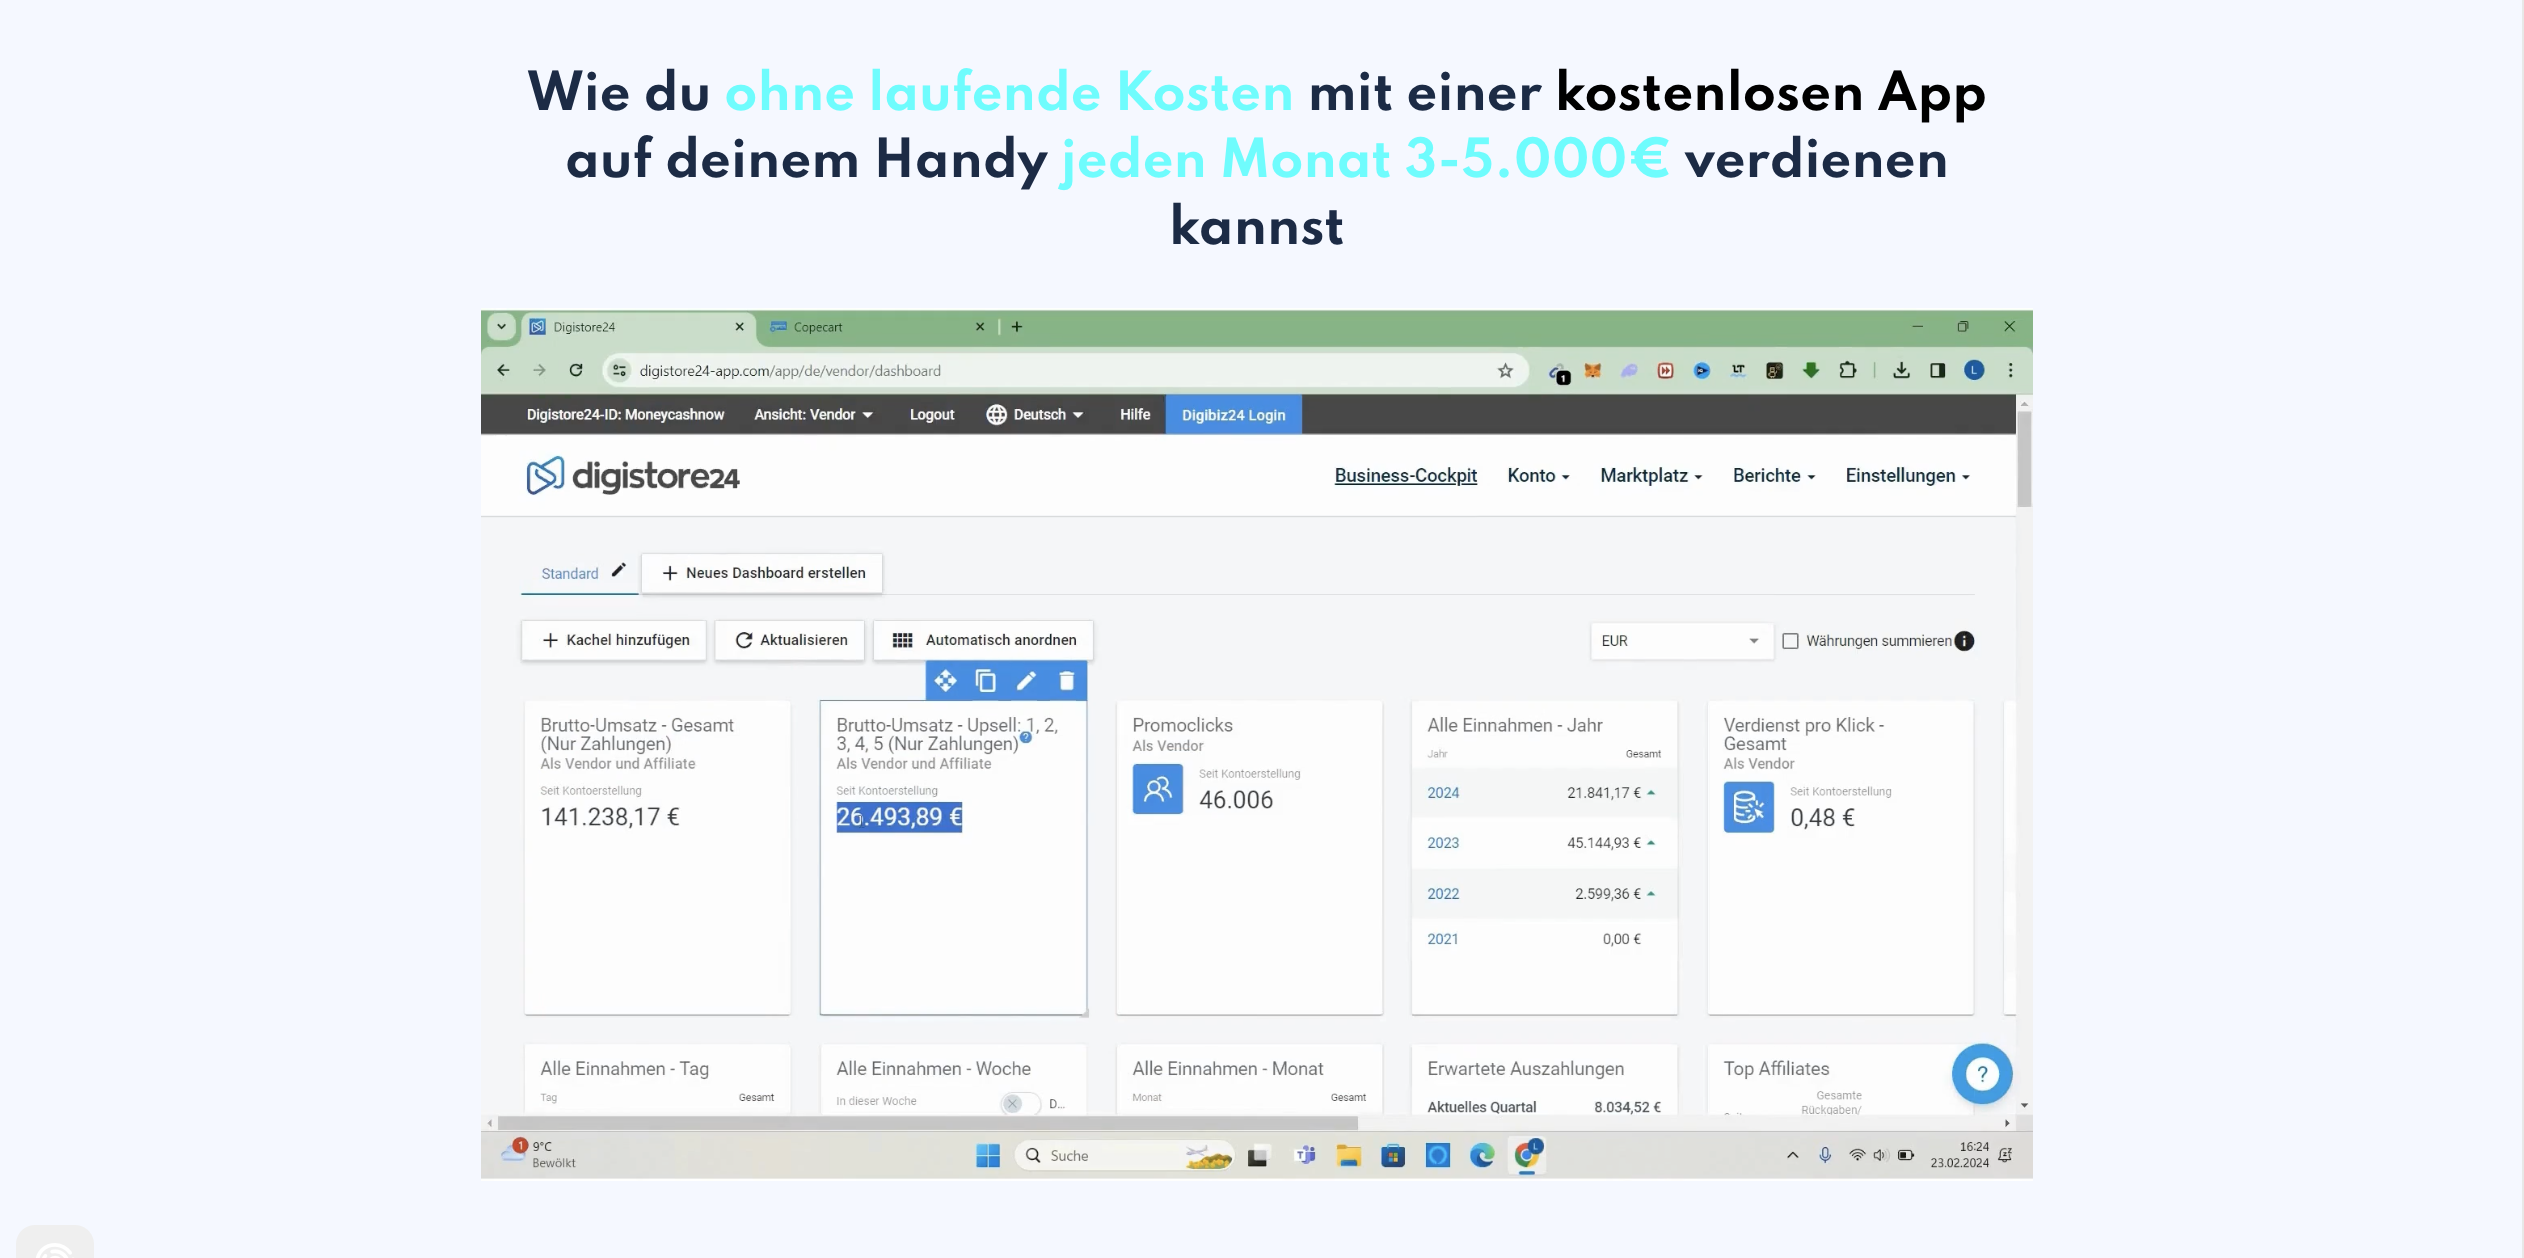Click the Verdienst pro Klick coins icon
Screen dimensions: 2524x1258
click(1748, 807)
